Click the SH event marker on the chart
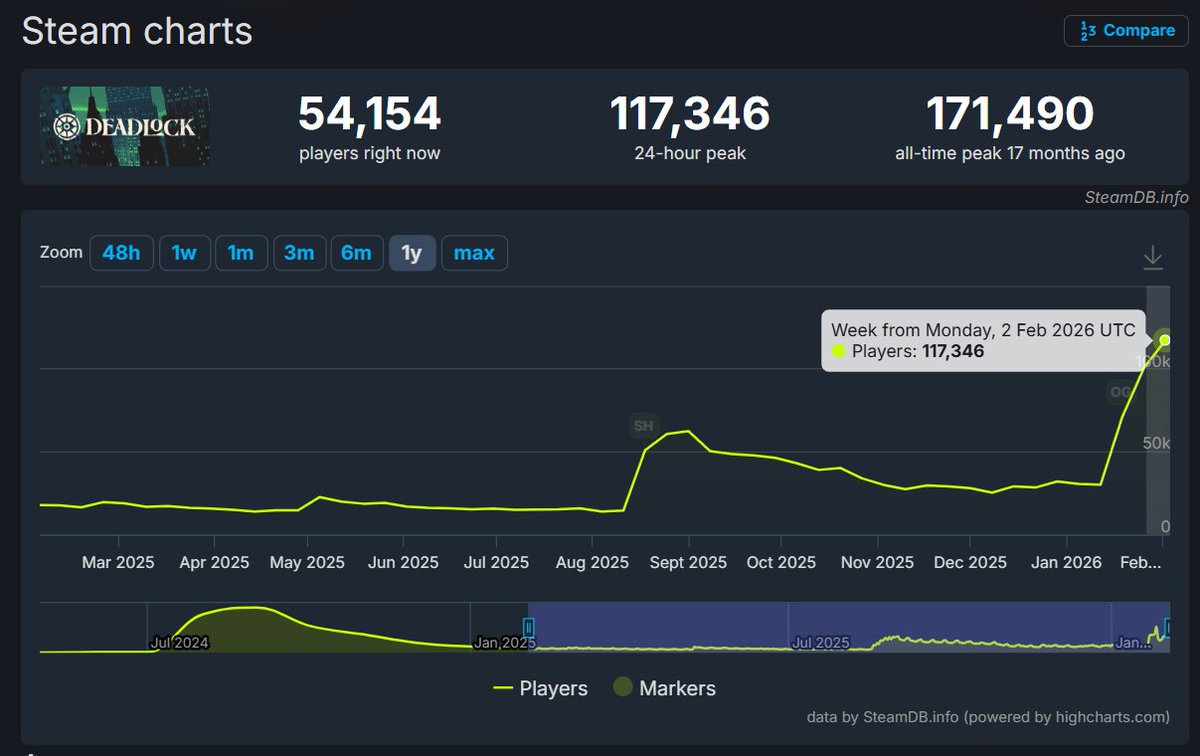The height and width of the screenshot is (756, 1200). point(642,426)
